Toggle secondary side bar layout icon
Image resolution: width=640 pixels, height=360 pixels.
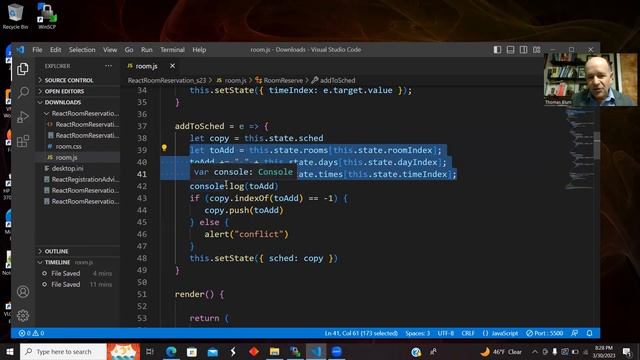pyautogui.click(x=523, y=49)
